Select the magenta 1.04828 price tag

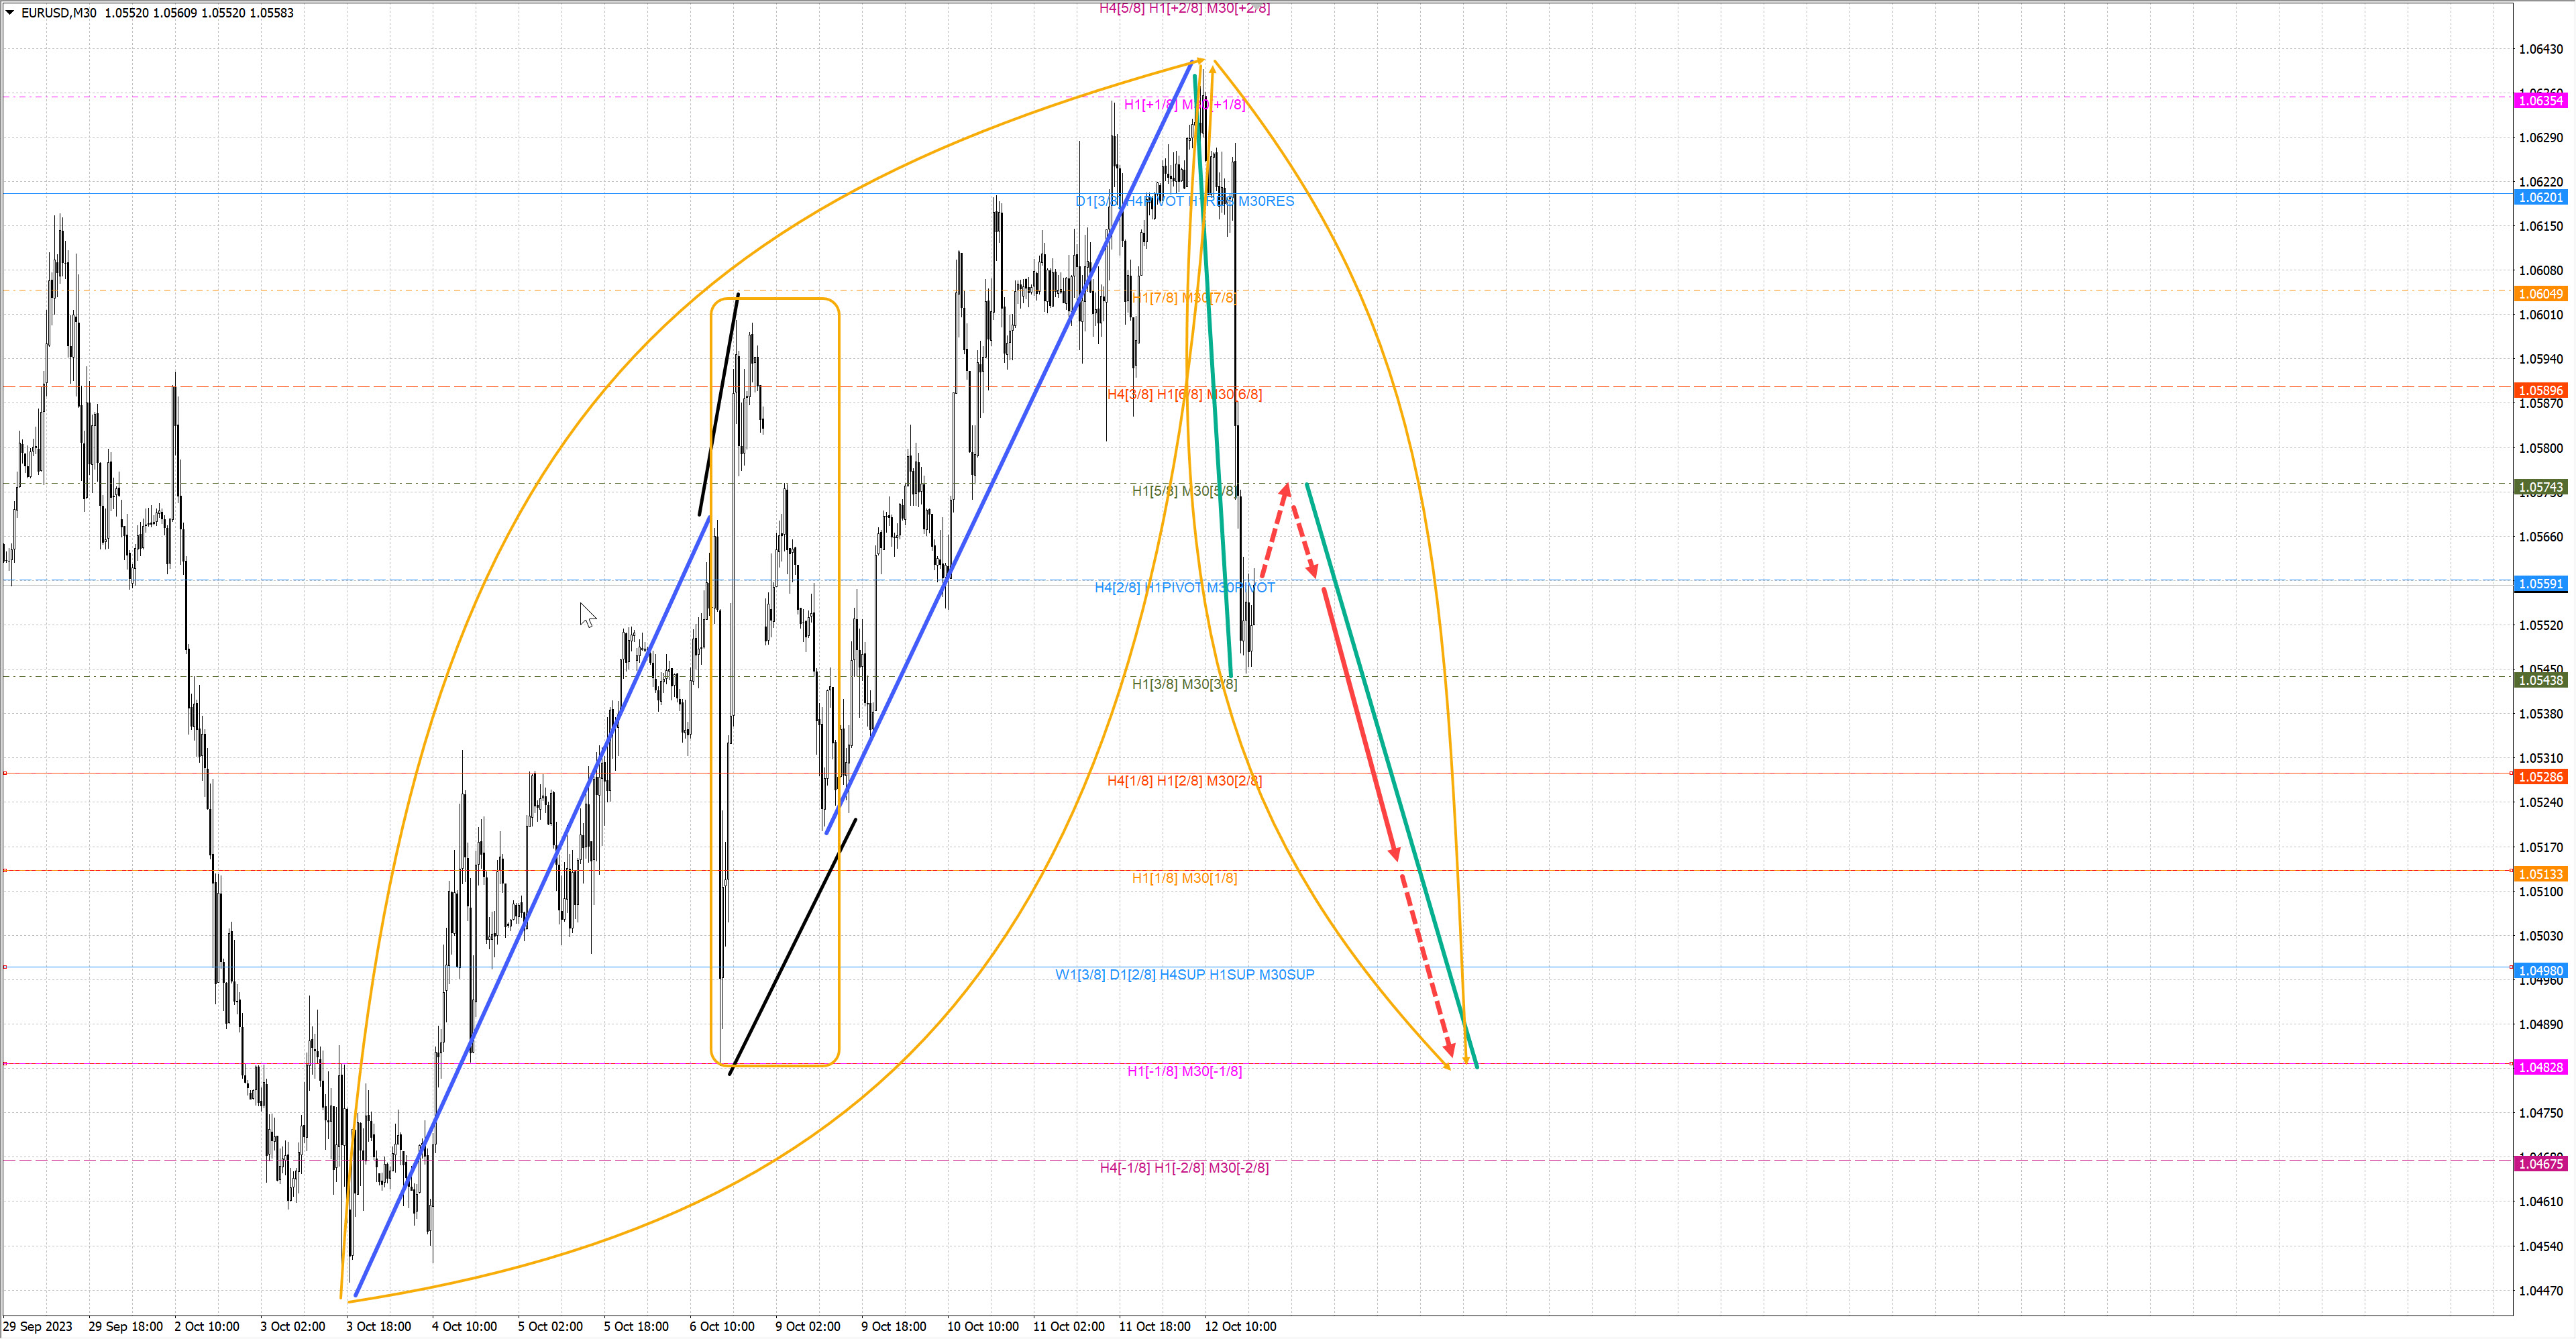pyautogui.click(x=2540, y=1068)
